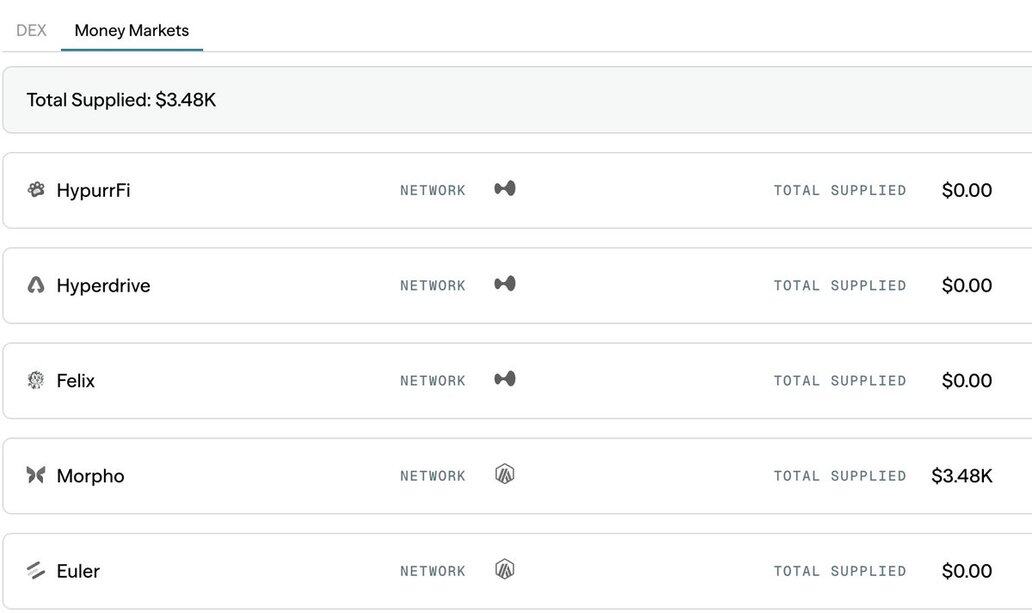Click the network icon in Hyperdrive row

pyautogui.click(x=505, y=284)
